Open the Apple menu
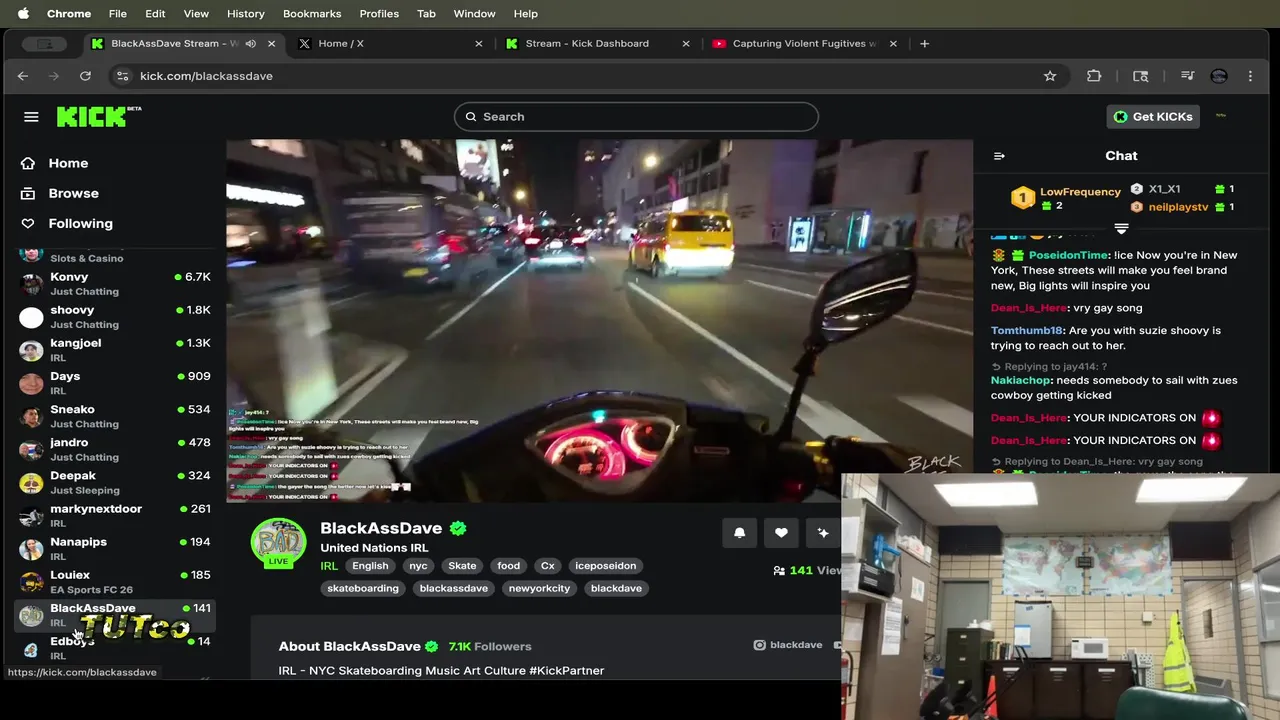 pos(23,14)
